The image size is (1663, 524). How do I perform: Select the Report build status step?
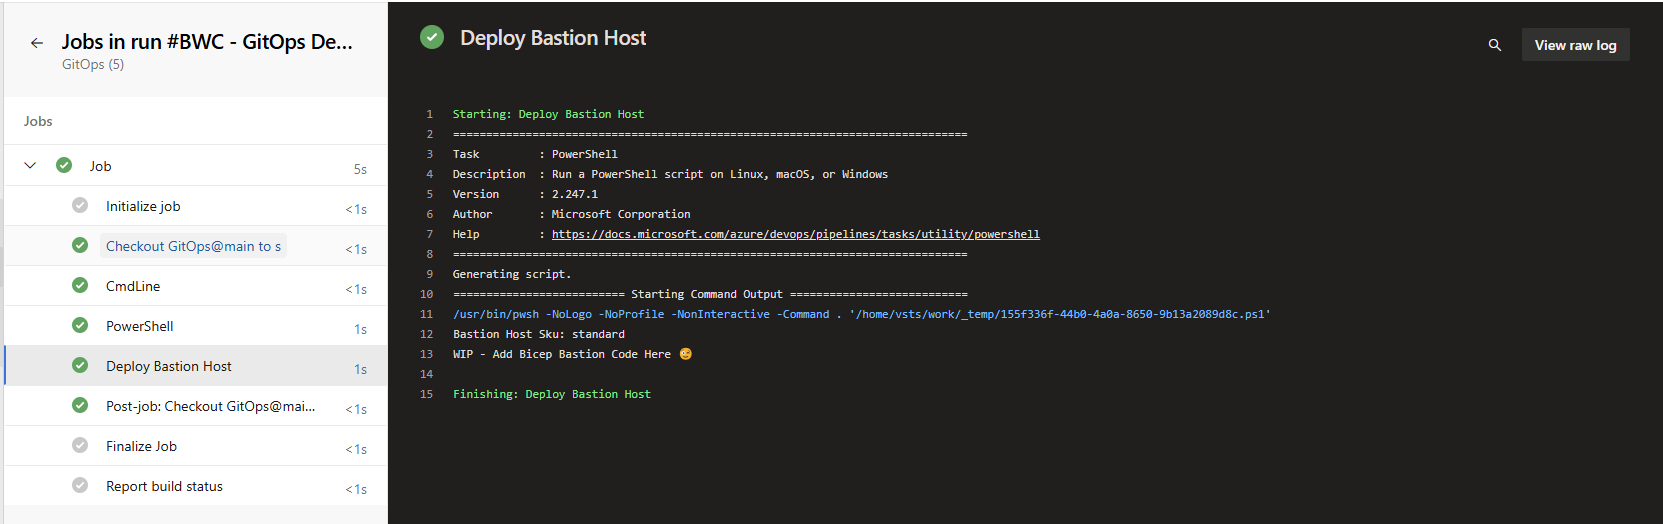tap(196, 486)
